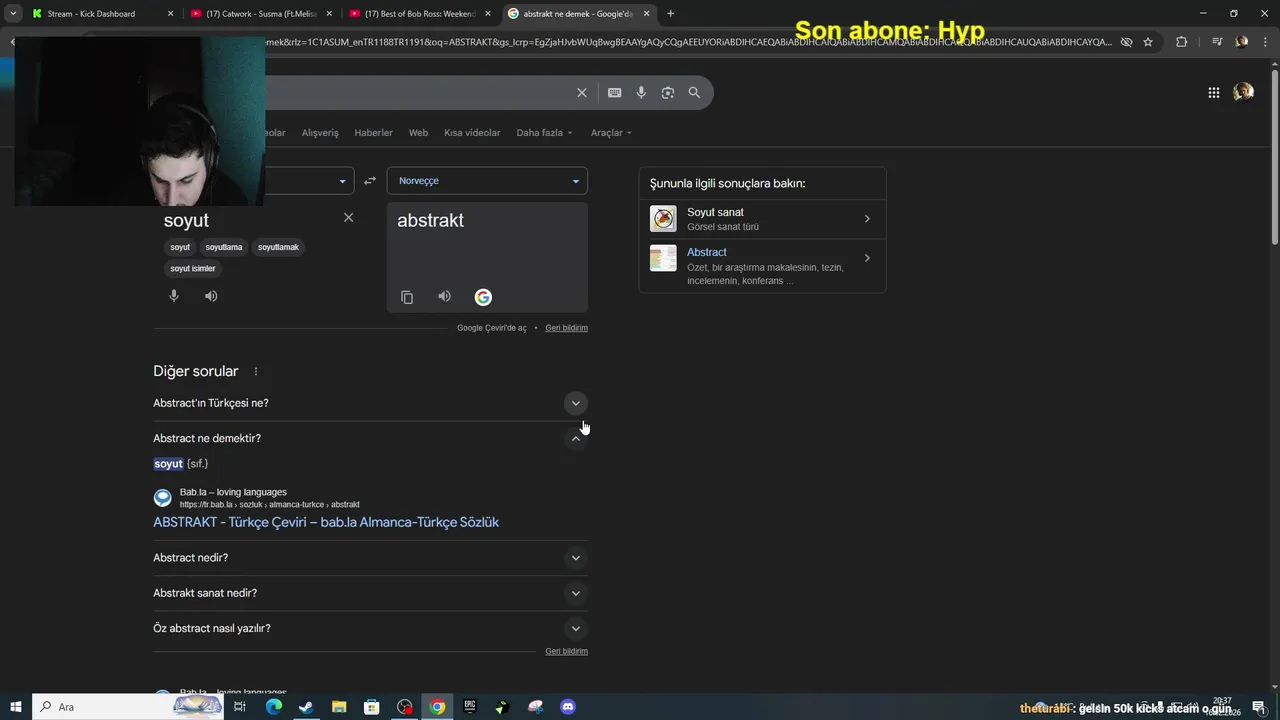Switch to the Kısa videolar search tab
Viewport: 1280px width, 720px height.
(472, 133)
